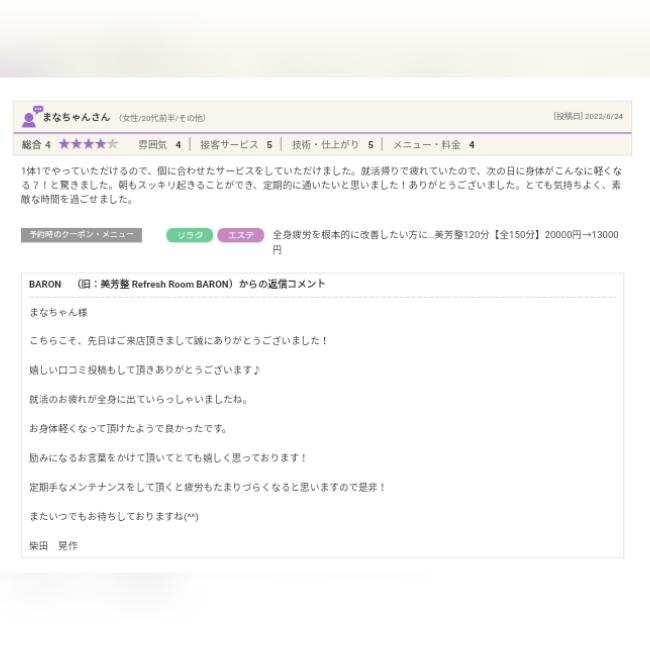
Task: Click the reply line about 定期的なメンテナンス
Action: [208, 487]
